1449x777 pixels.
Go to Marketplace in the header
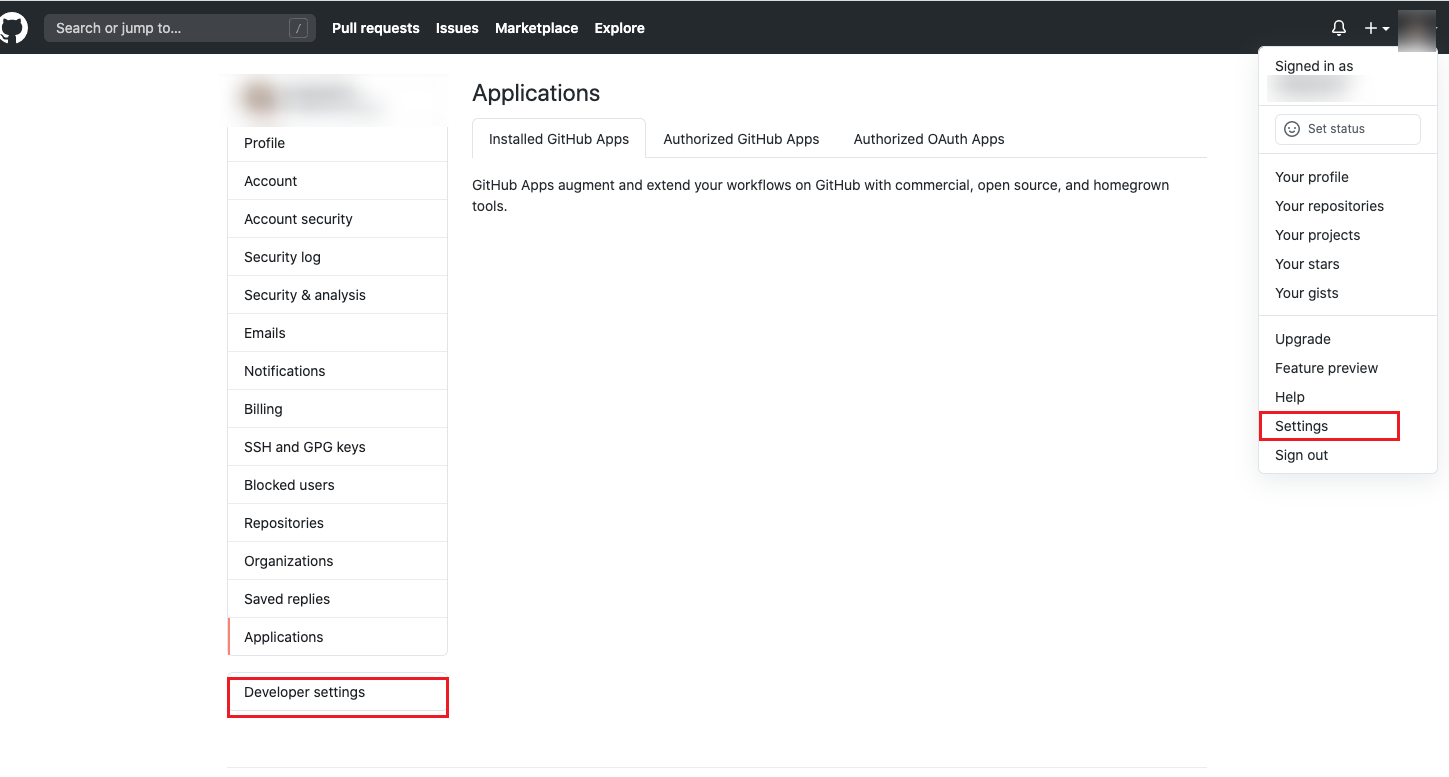point(536,28)
